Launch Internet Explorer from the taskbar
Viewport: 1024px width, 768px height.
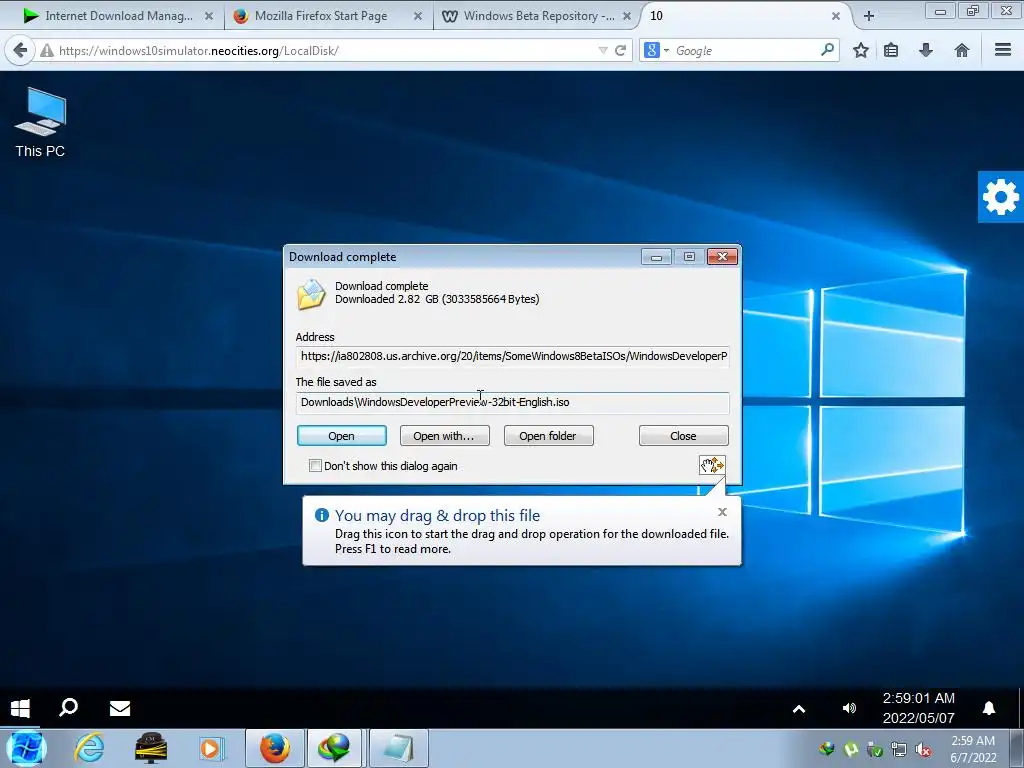click(89, 748)
